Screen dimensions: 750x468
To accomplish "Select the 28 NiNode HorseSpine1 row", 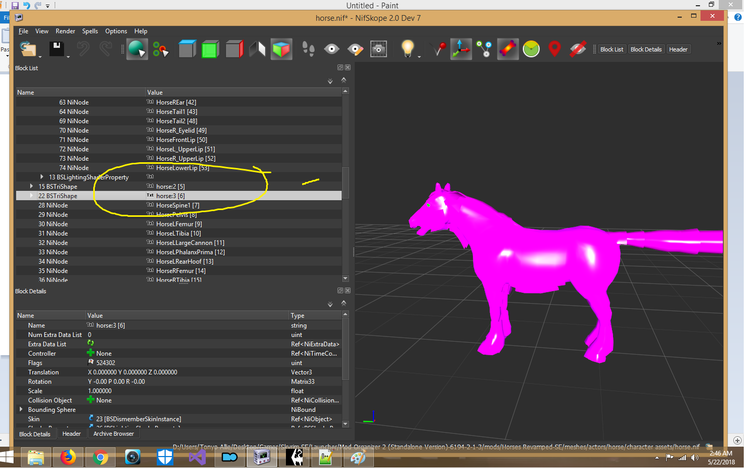I will click(x=179, y=205).
